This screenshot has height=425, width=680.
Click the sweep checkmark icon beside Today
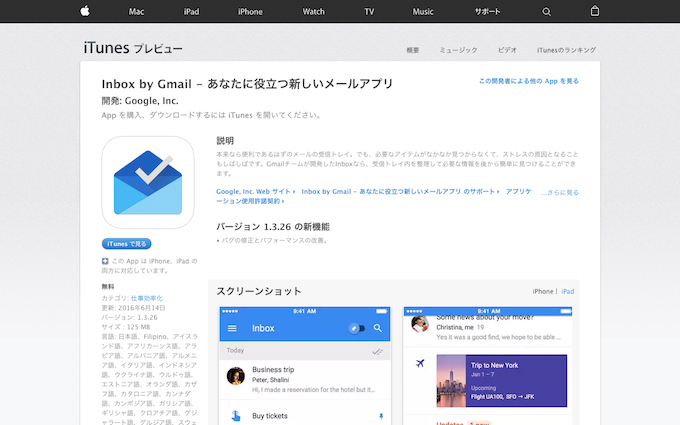click(377, 352)
